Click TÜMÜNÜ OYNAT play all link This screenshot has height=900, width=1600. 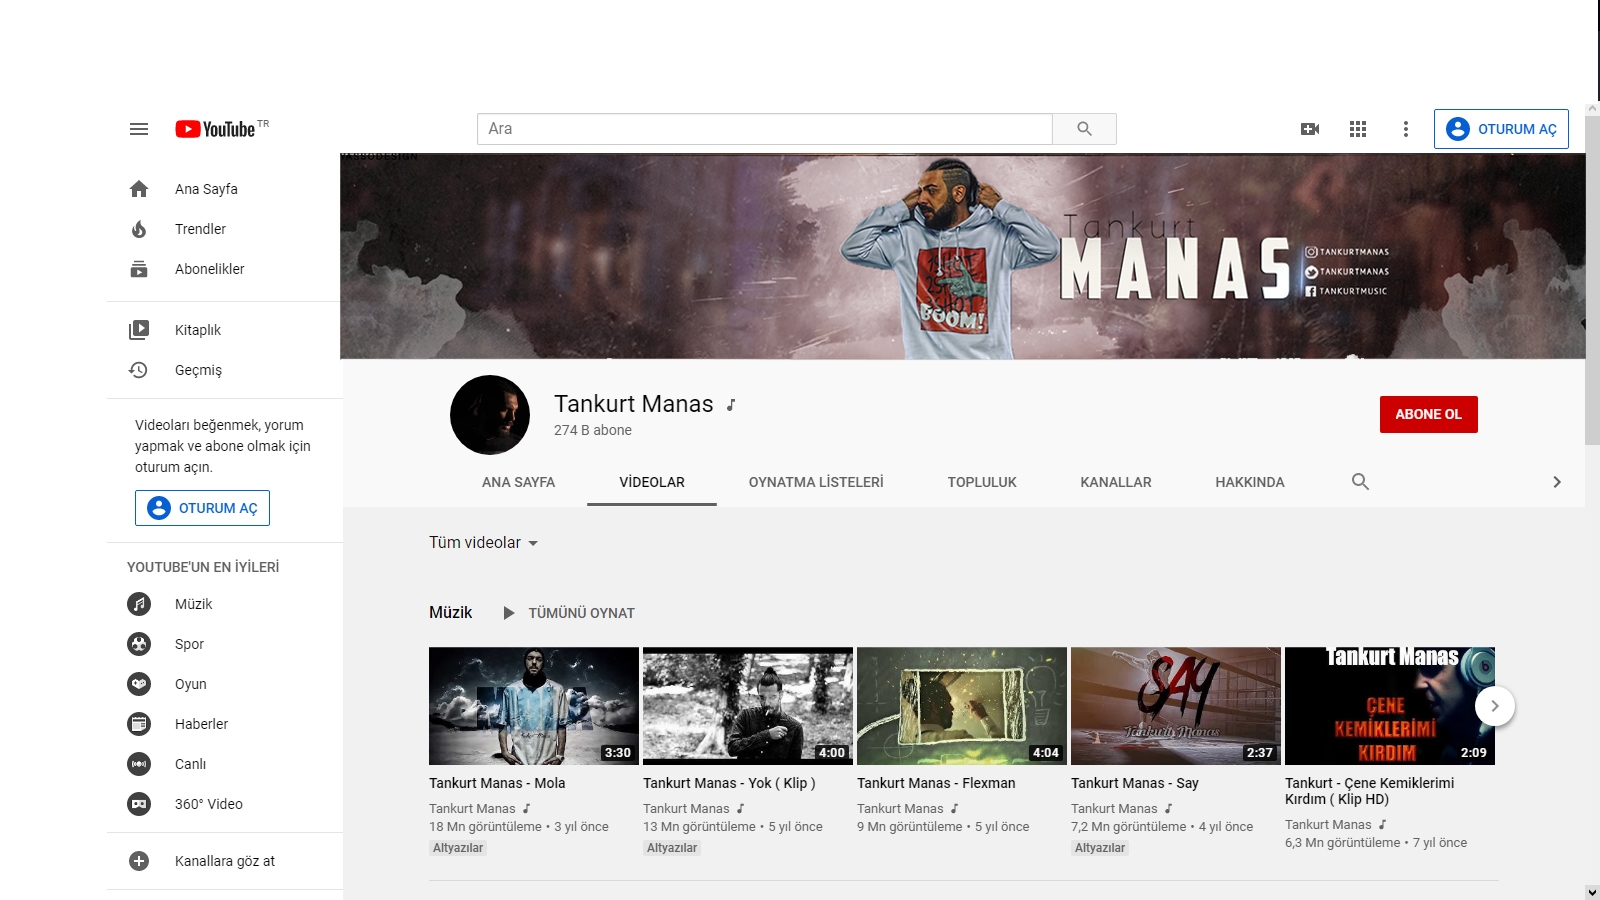click(581, 613)
